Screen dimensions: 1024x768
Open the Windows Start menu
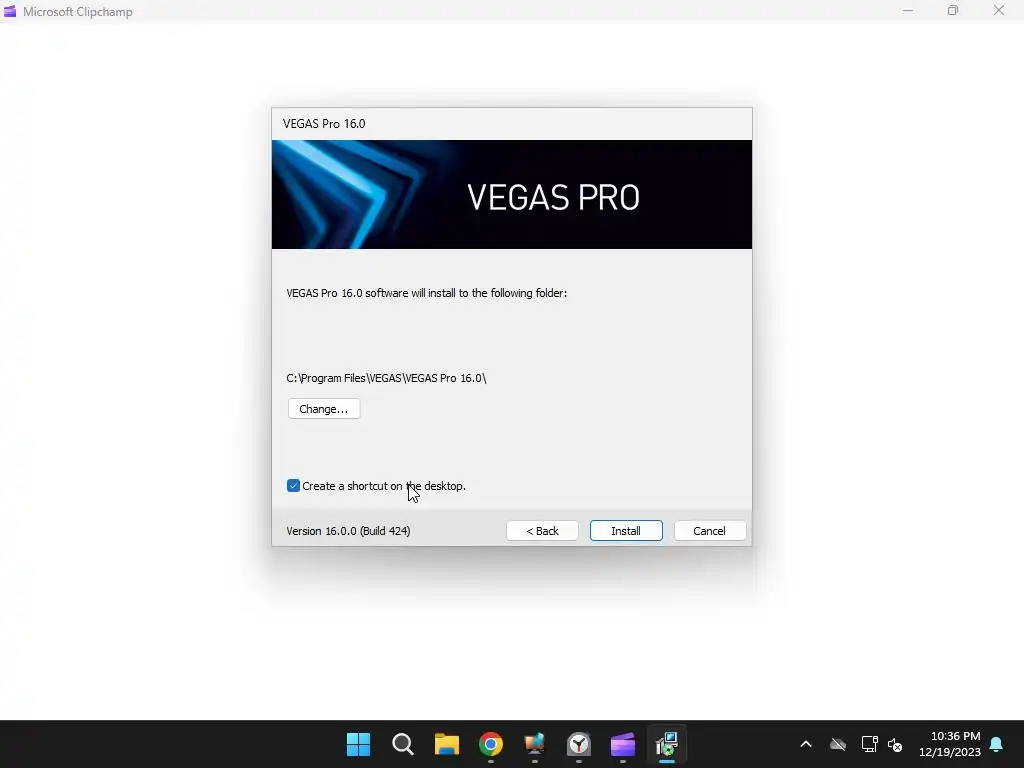[x=358, y=744]
